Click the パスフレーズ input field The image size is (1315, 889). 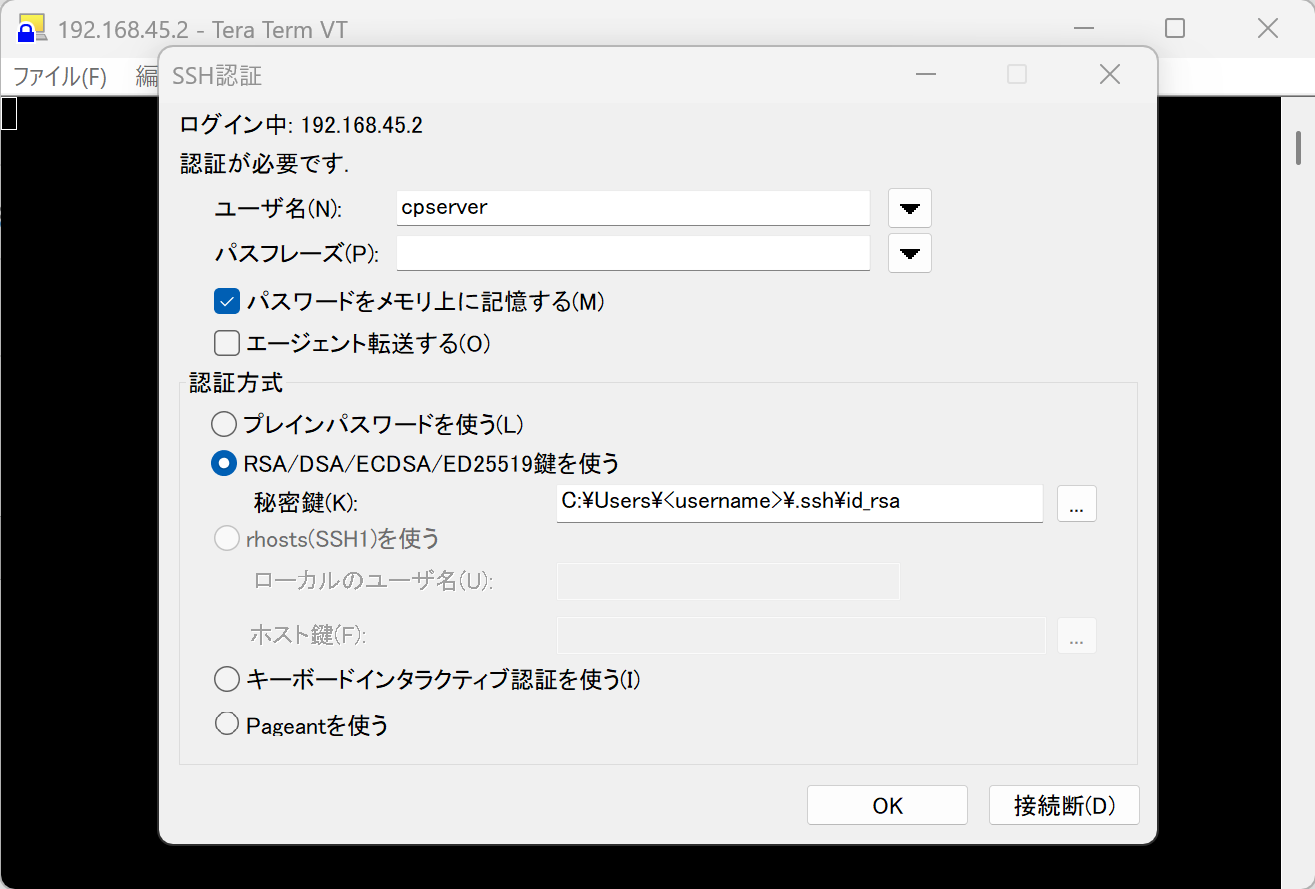pos(633,253)
